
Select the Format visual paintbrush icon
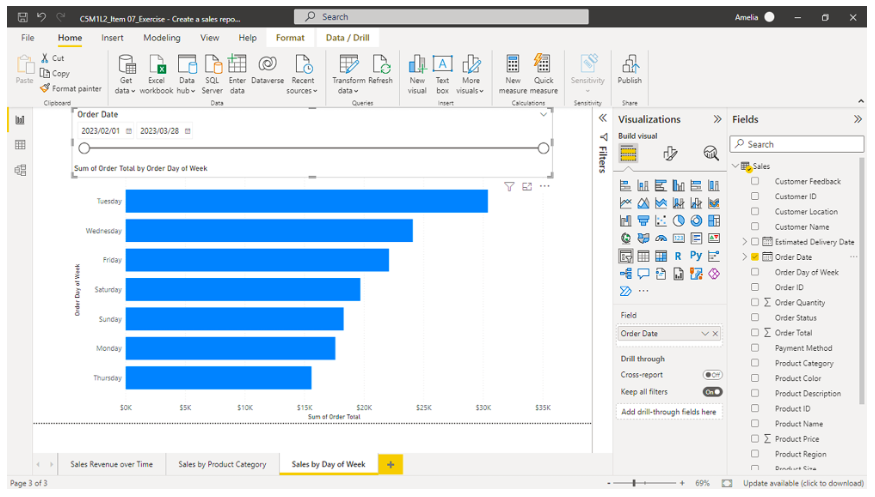[670, 153]
